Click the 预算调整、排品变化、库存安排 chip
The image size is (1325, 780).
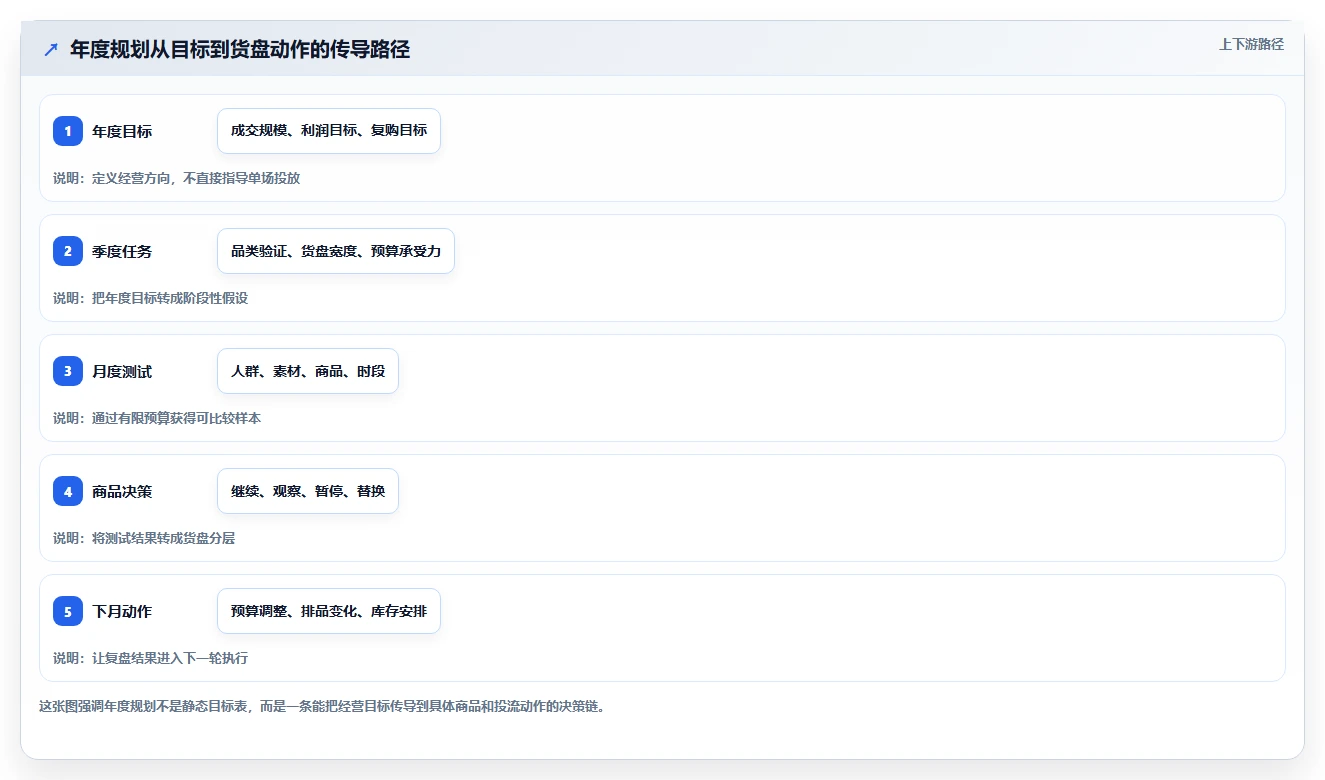[329, 611]
